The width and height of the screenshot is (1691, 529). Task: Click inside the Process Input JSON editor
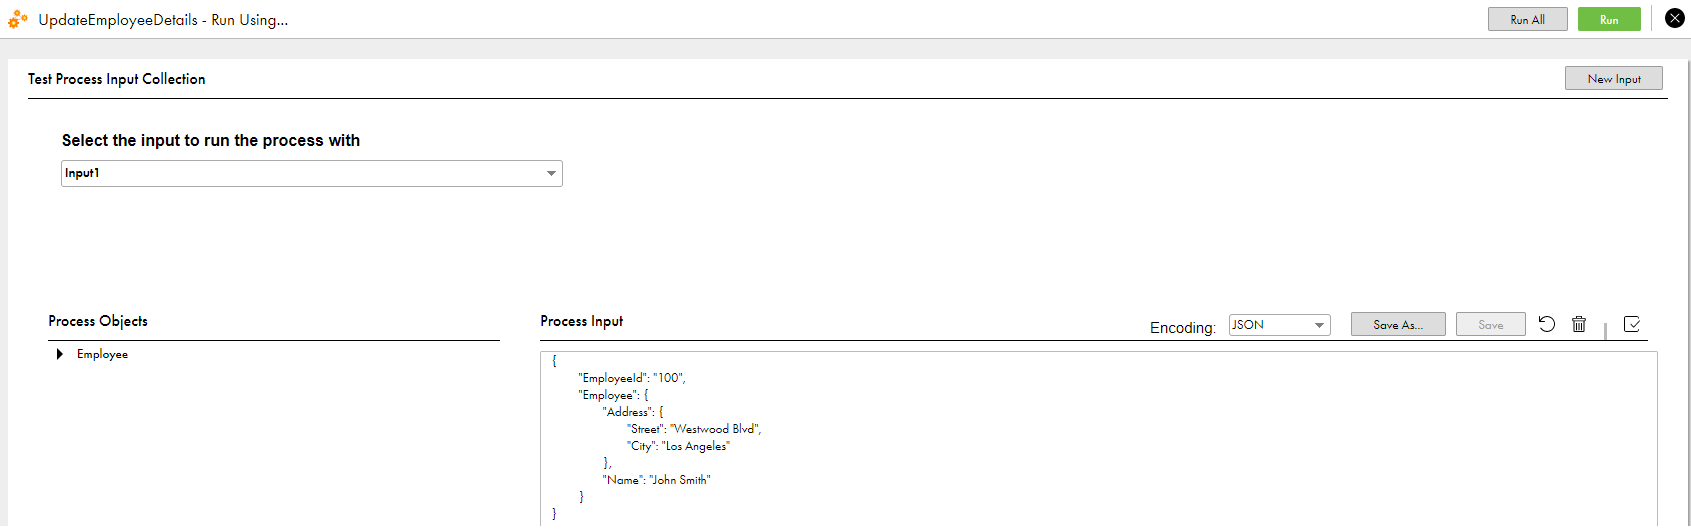pyautogui.click(x=1098, y=438)
